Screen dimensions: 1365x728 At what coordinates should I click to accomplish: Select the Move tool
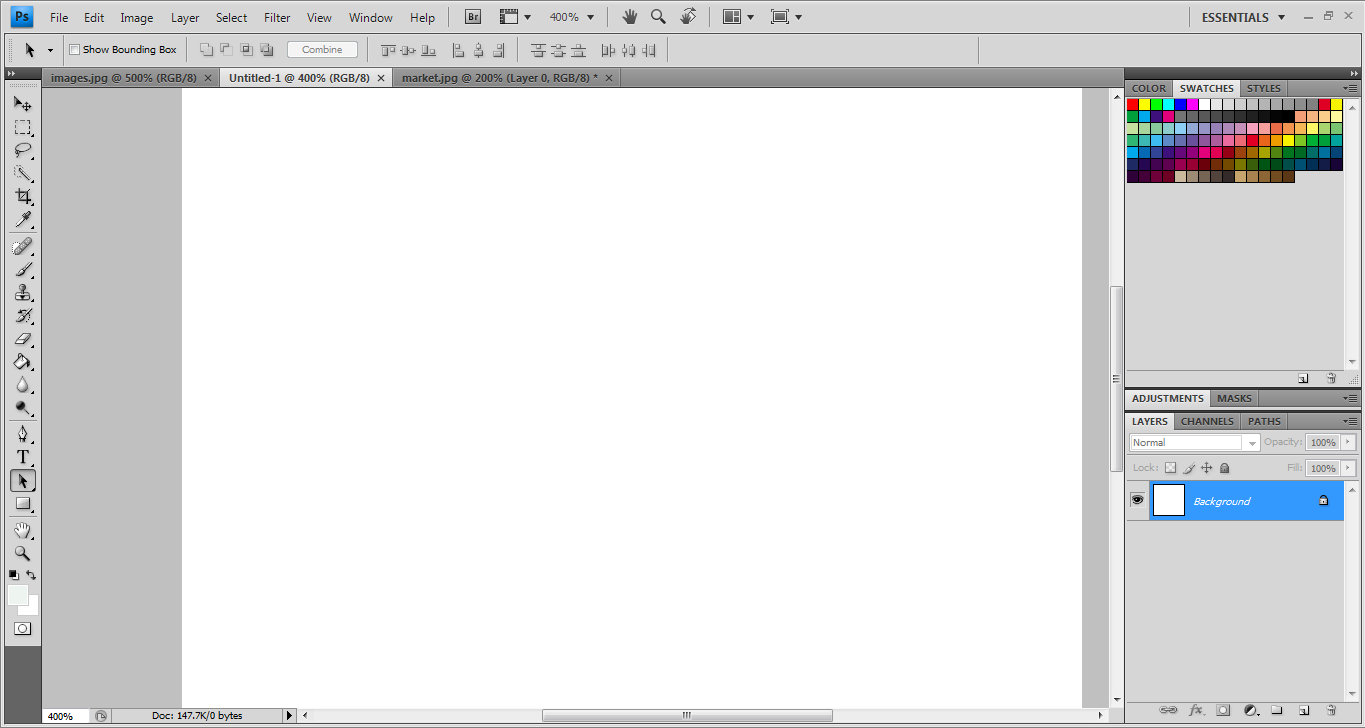[23, 103]
